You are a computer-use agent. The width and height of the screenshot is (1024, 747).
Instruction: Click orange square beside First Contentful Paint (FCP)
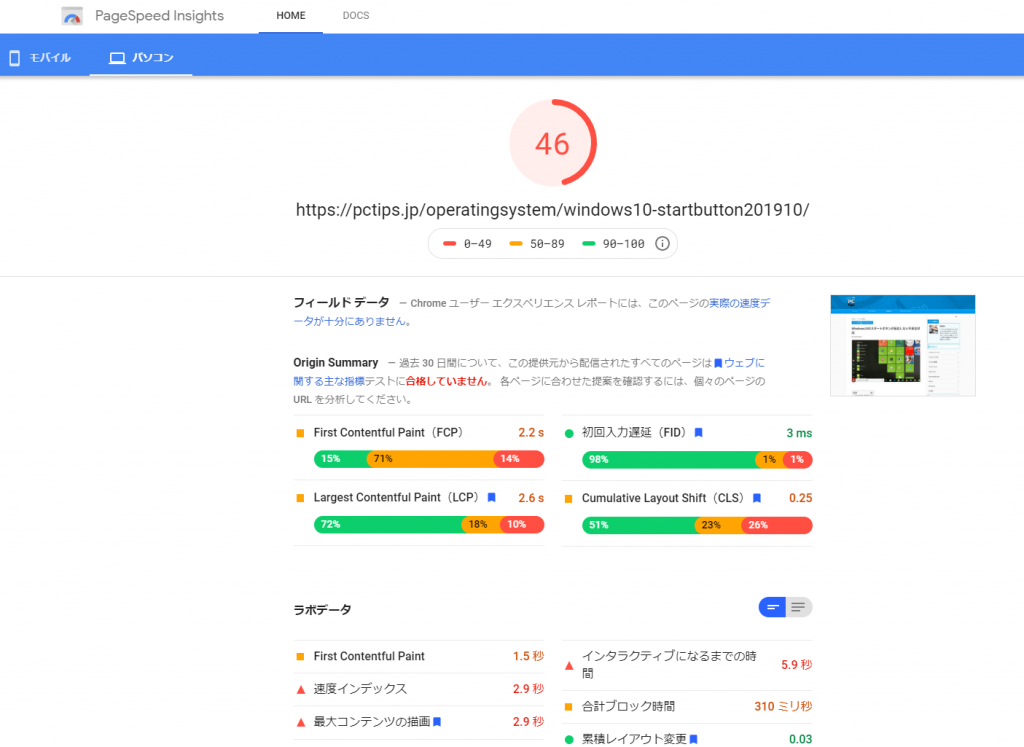300,433
